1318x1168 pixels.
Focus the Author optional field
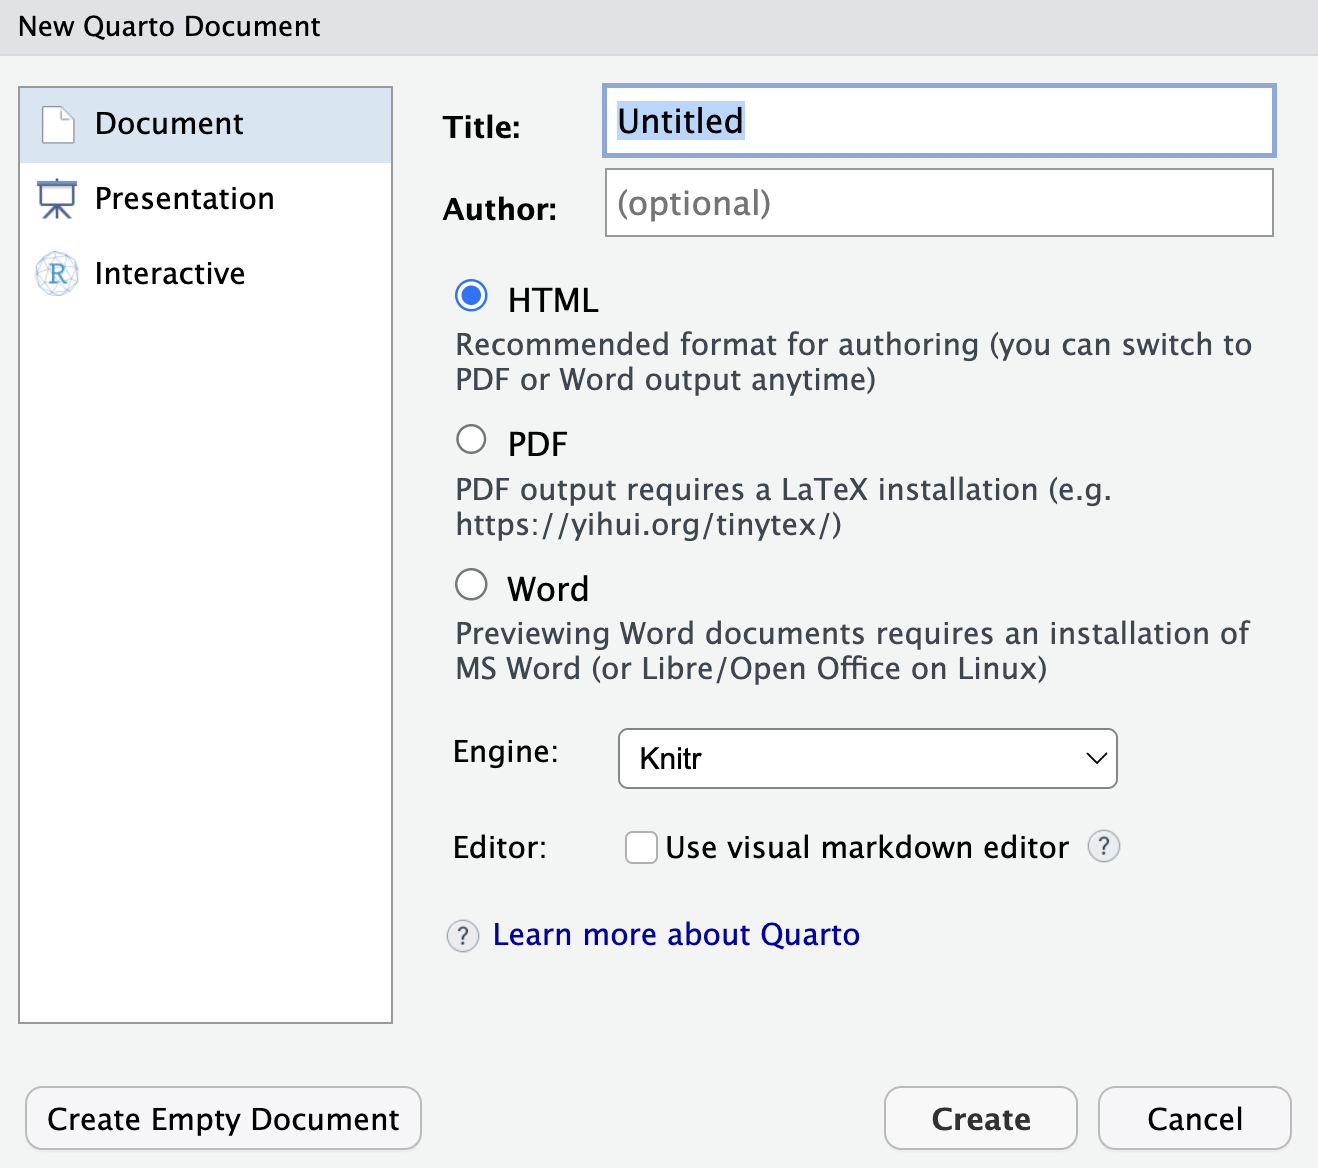938,203
